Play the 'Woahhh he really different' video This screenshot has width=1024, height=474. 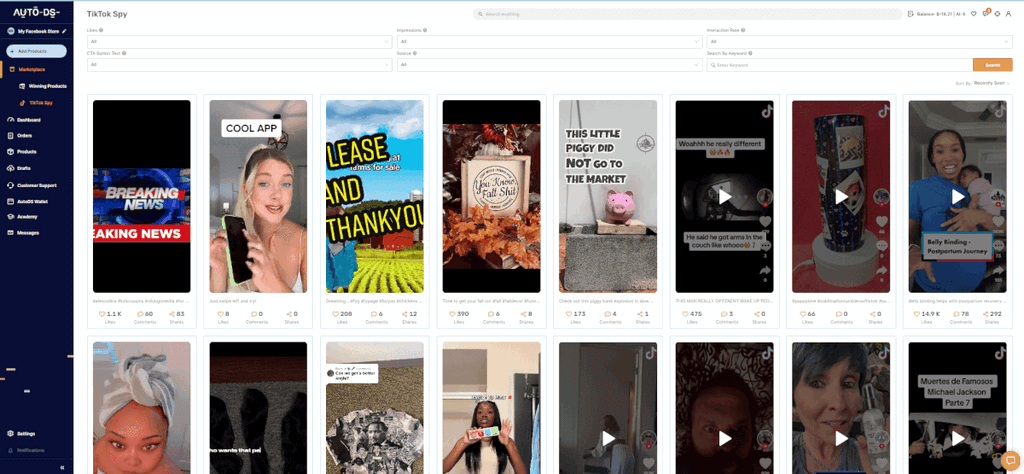(x=724, y=196)
